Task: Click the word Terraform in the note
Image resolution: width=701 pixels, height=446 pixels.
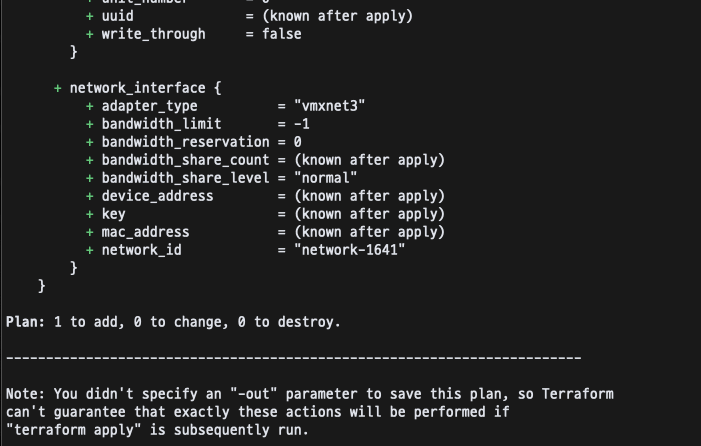Action: [x=578, y=394]
